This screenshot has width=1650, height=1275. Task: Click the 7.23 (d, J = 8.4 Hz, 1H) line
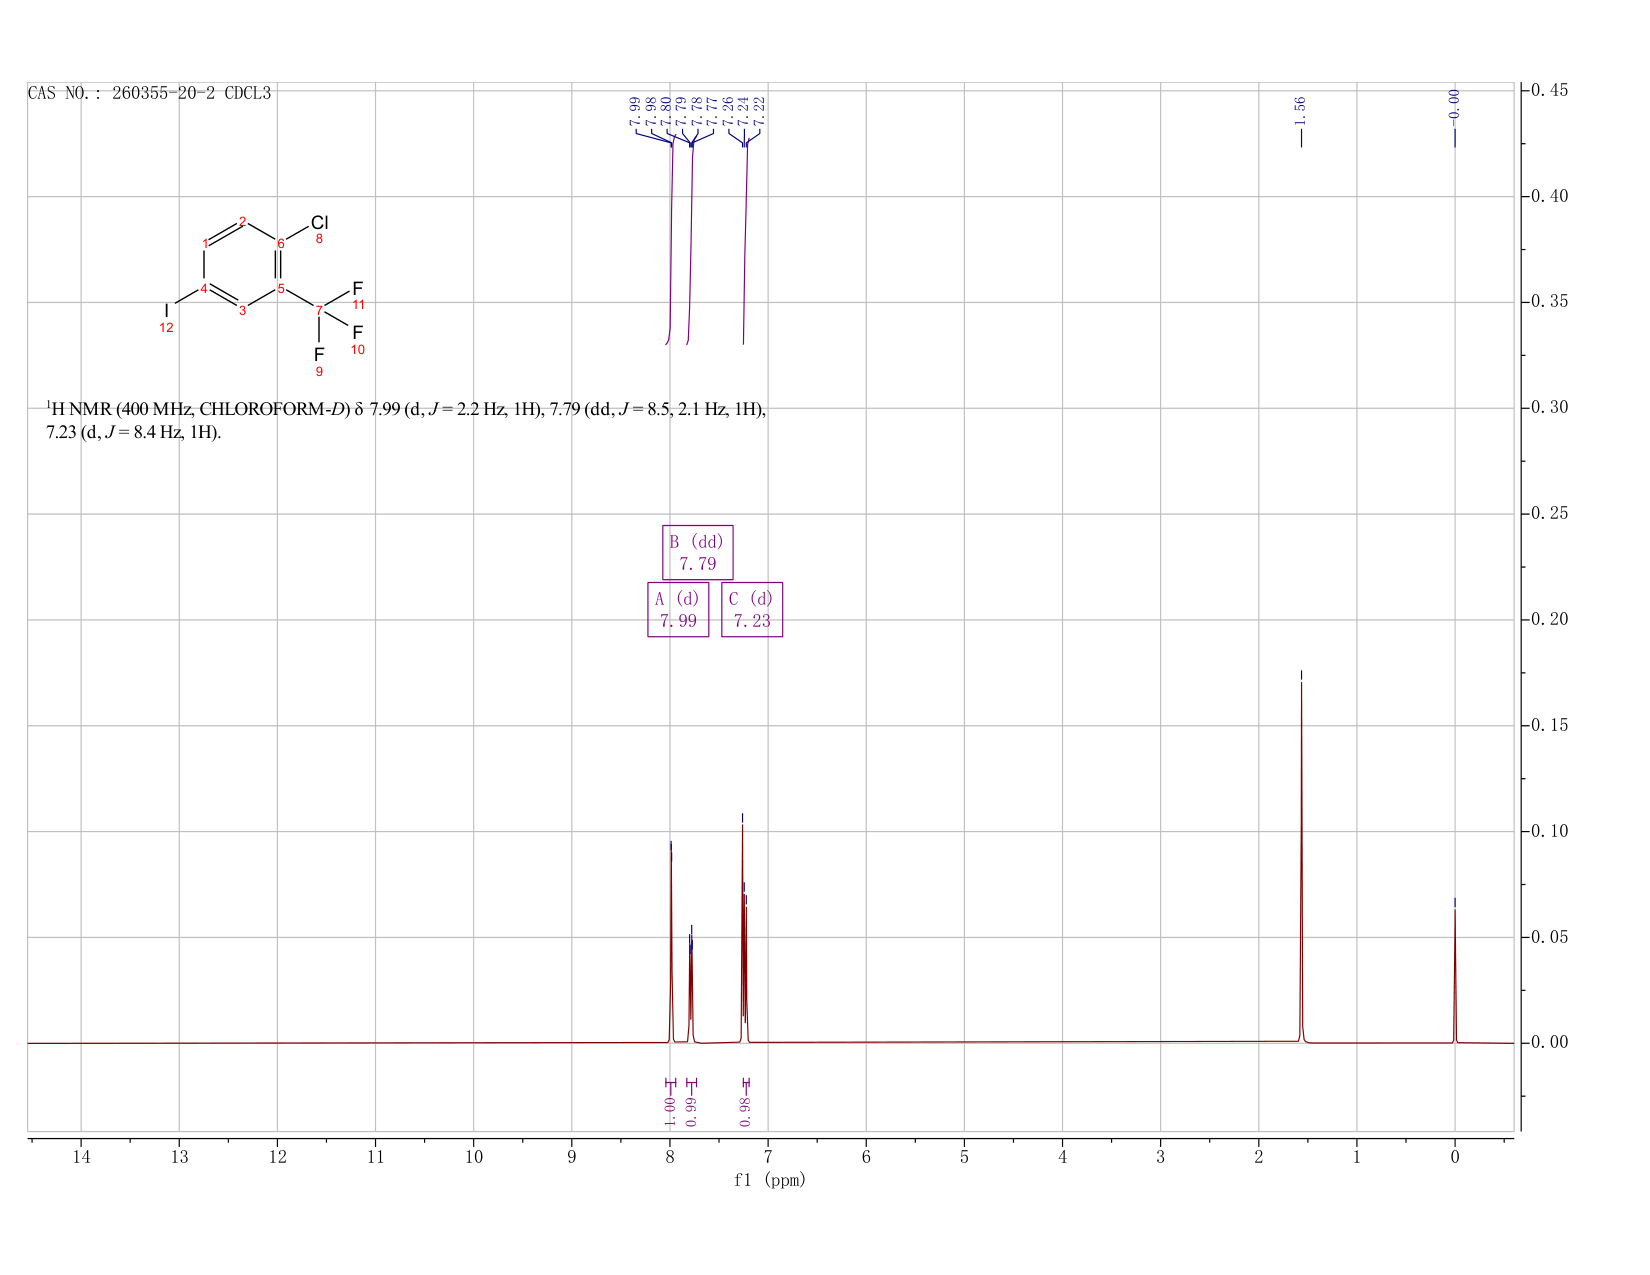(x=134, y=433)
